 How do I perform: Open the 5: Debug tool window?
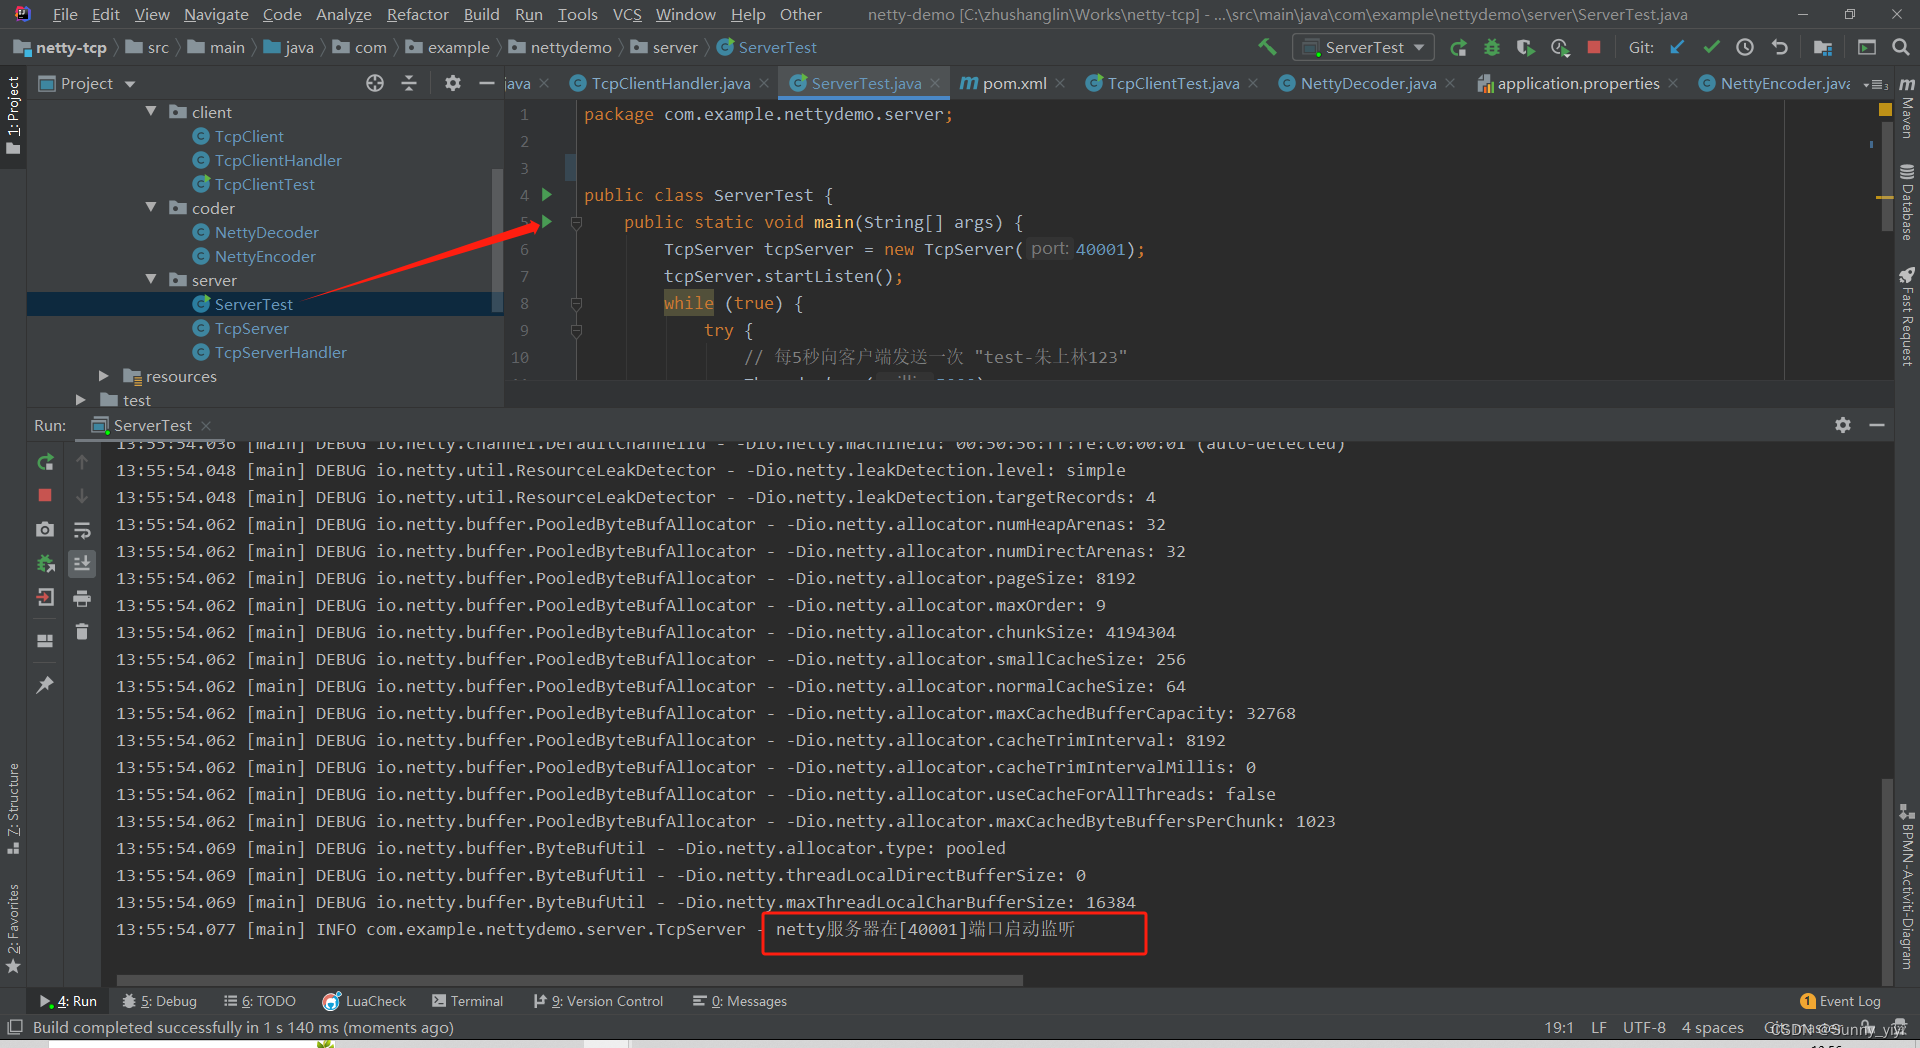pos(160,1001)
